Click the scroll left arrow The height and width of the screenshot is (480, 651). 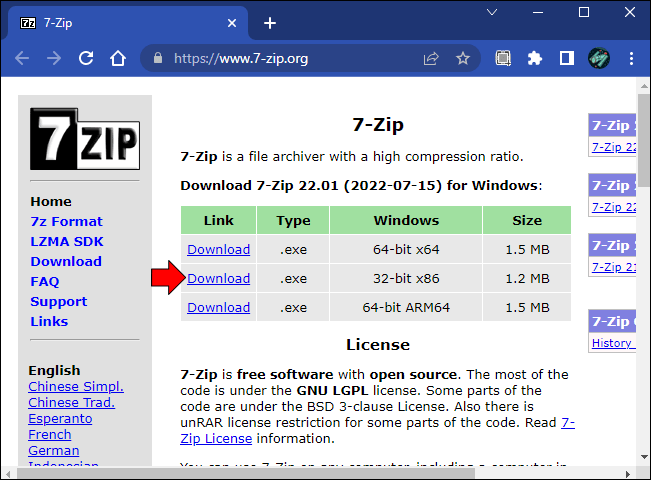[x=7, y=474]
